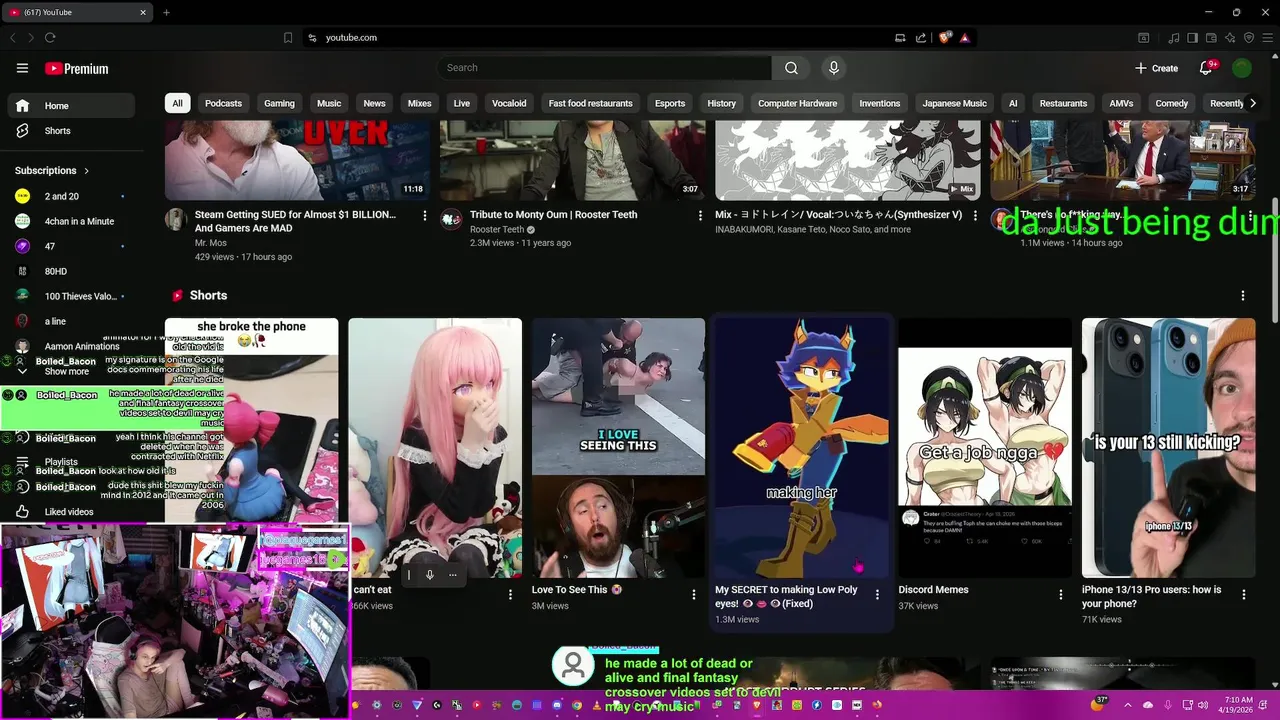This screenshot has width=1280, height=720.
Task: Click the YouTube Premium logo
Action: click(76, 69)
